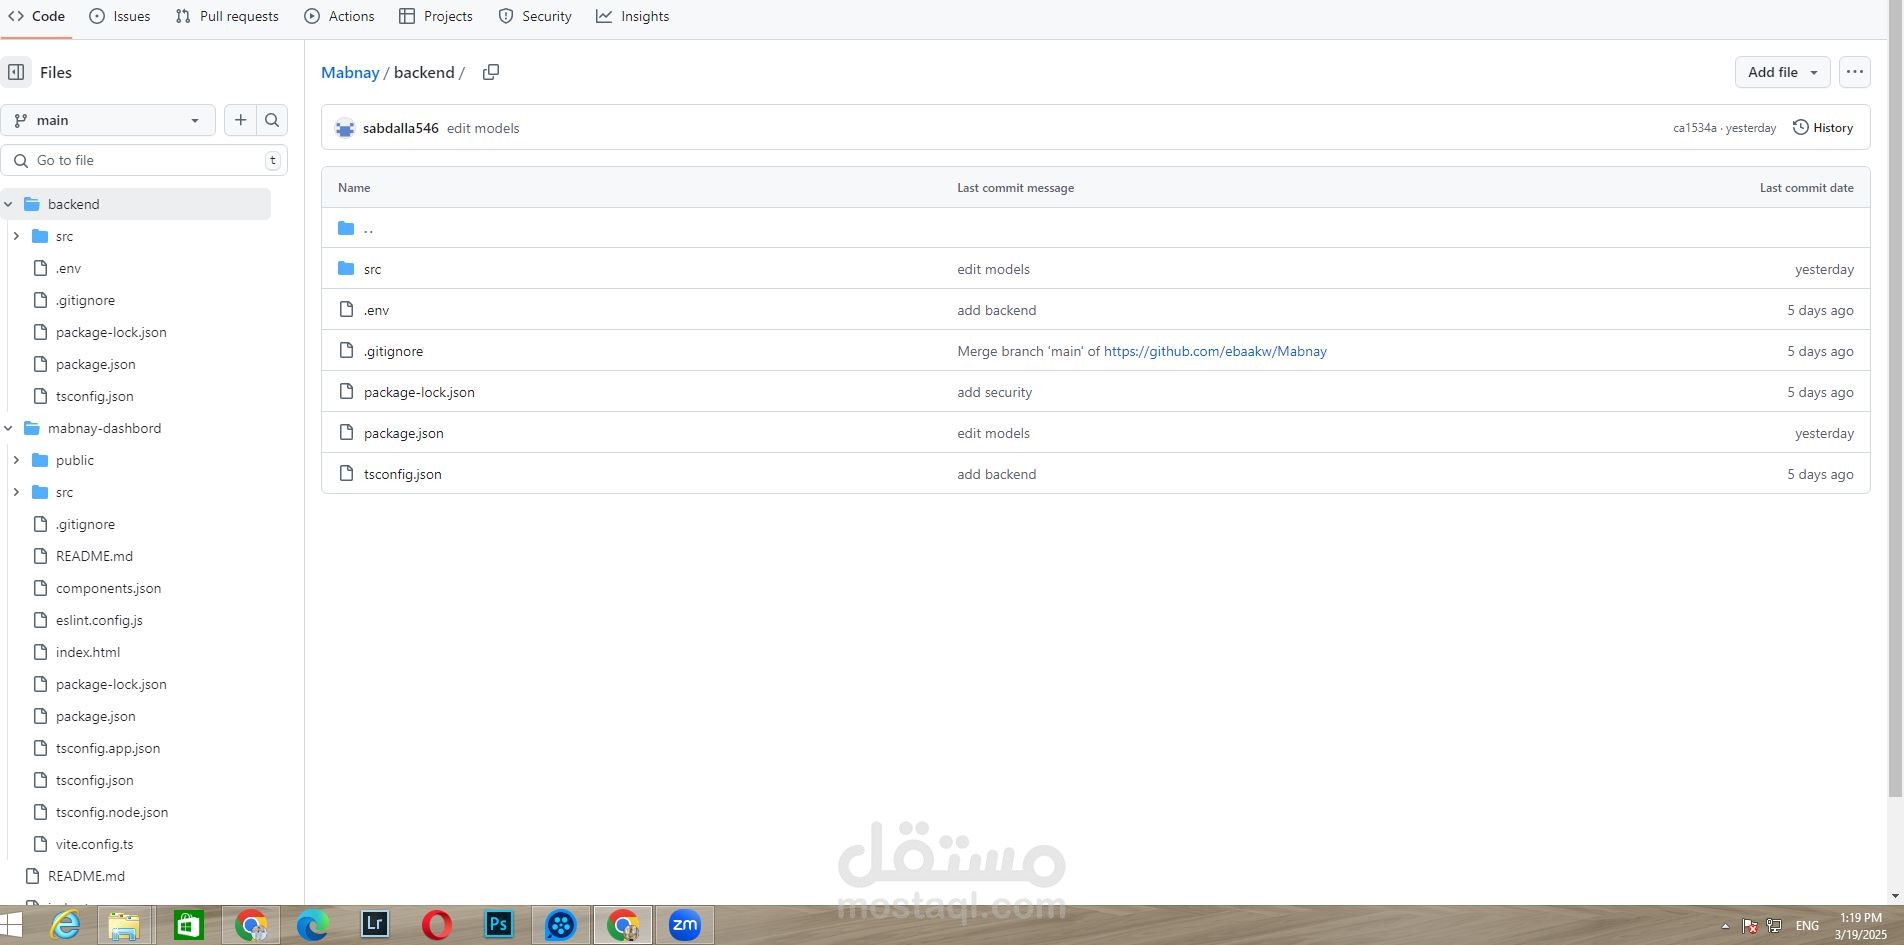Copy the current path icon

tap(490, 72)
